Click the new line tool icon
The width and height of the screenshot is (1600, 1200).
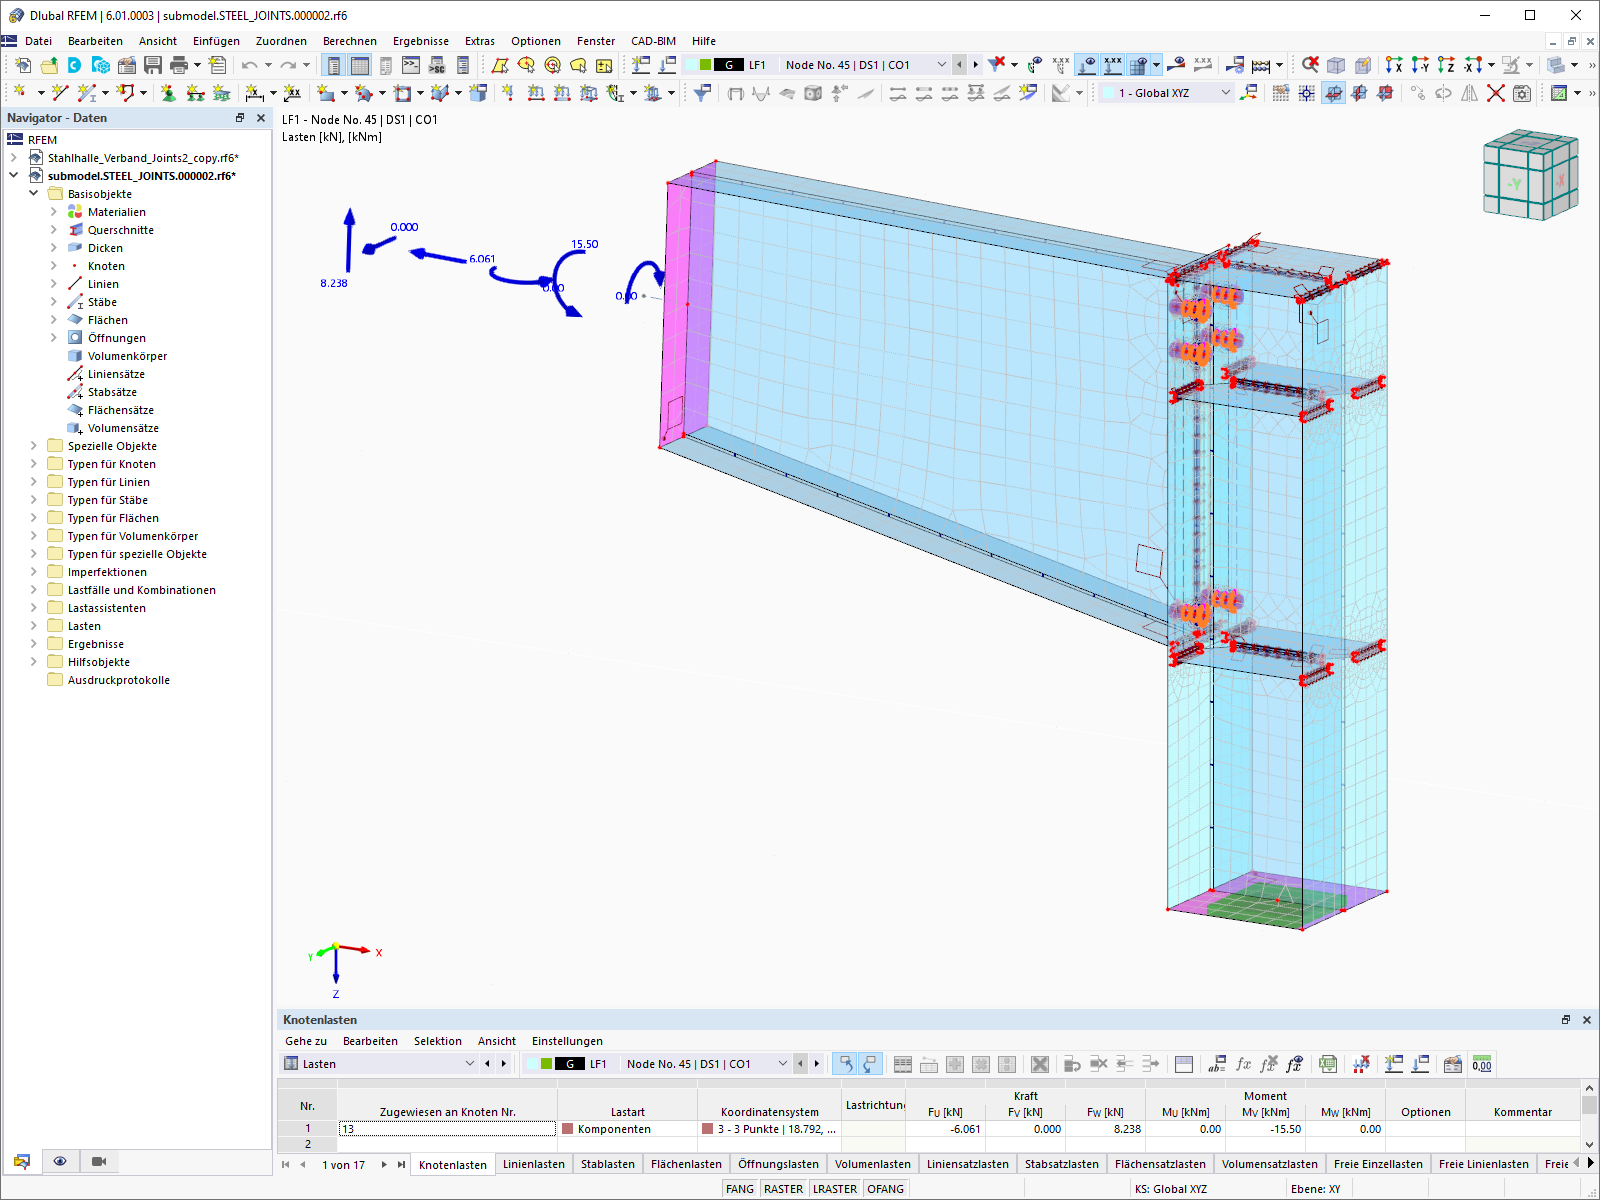[x=60, y=93]
